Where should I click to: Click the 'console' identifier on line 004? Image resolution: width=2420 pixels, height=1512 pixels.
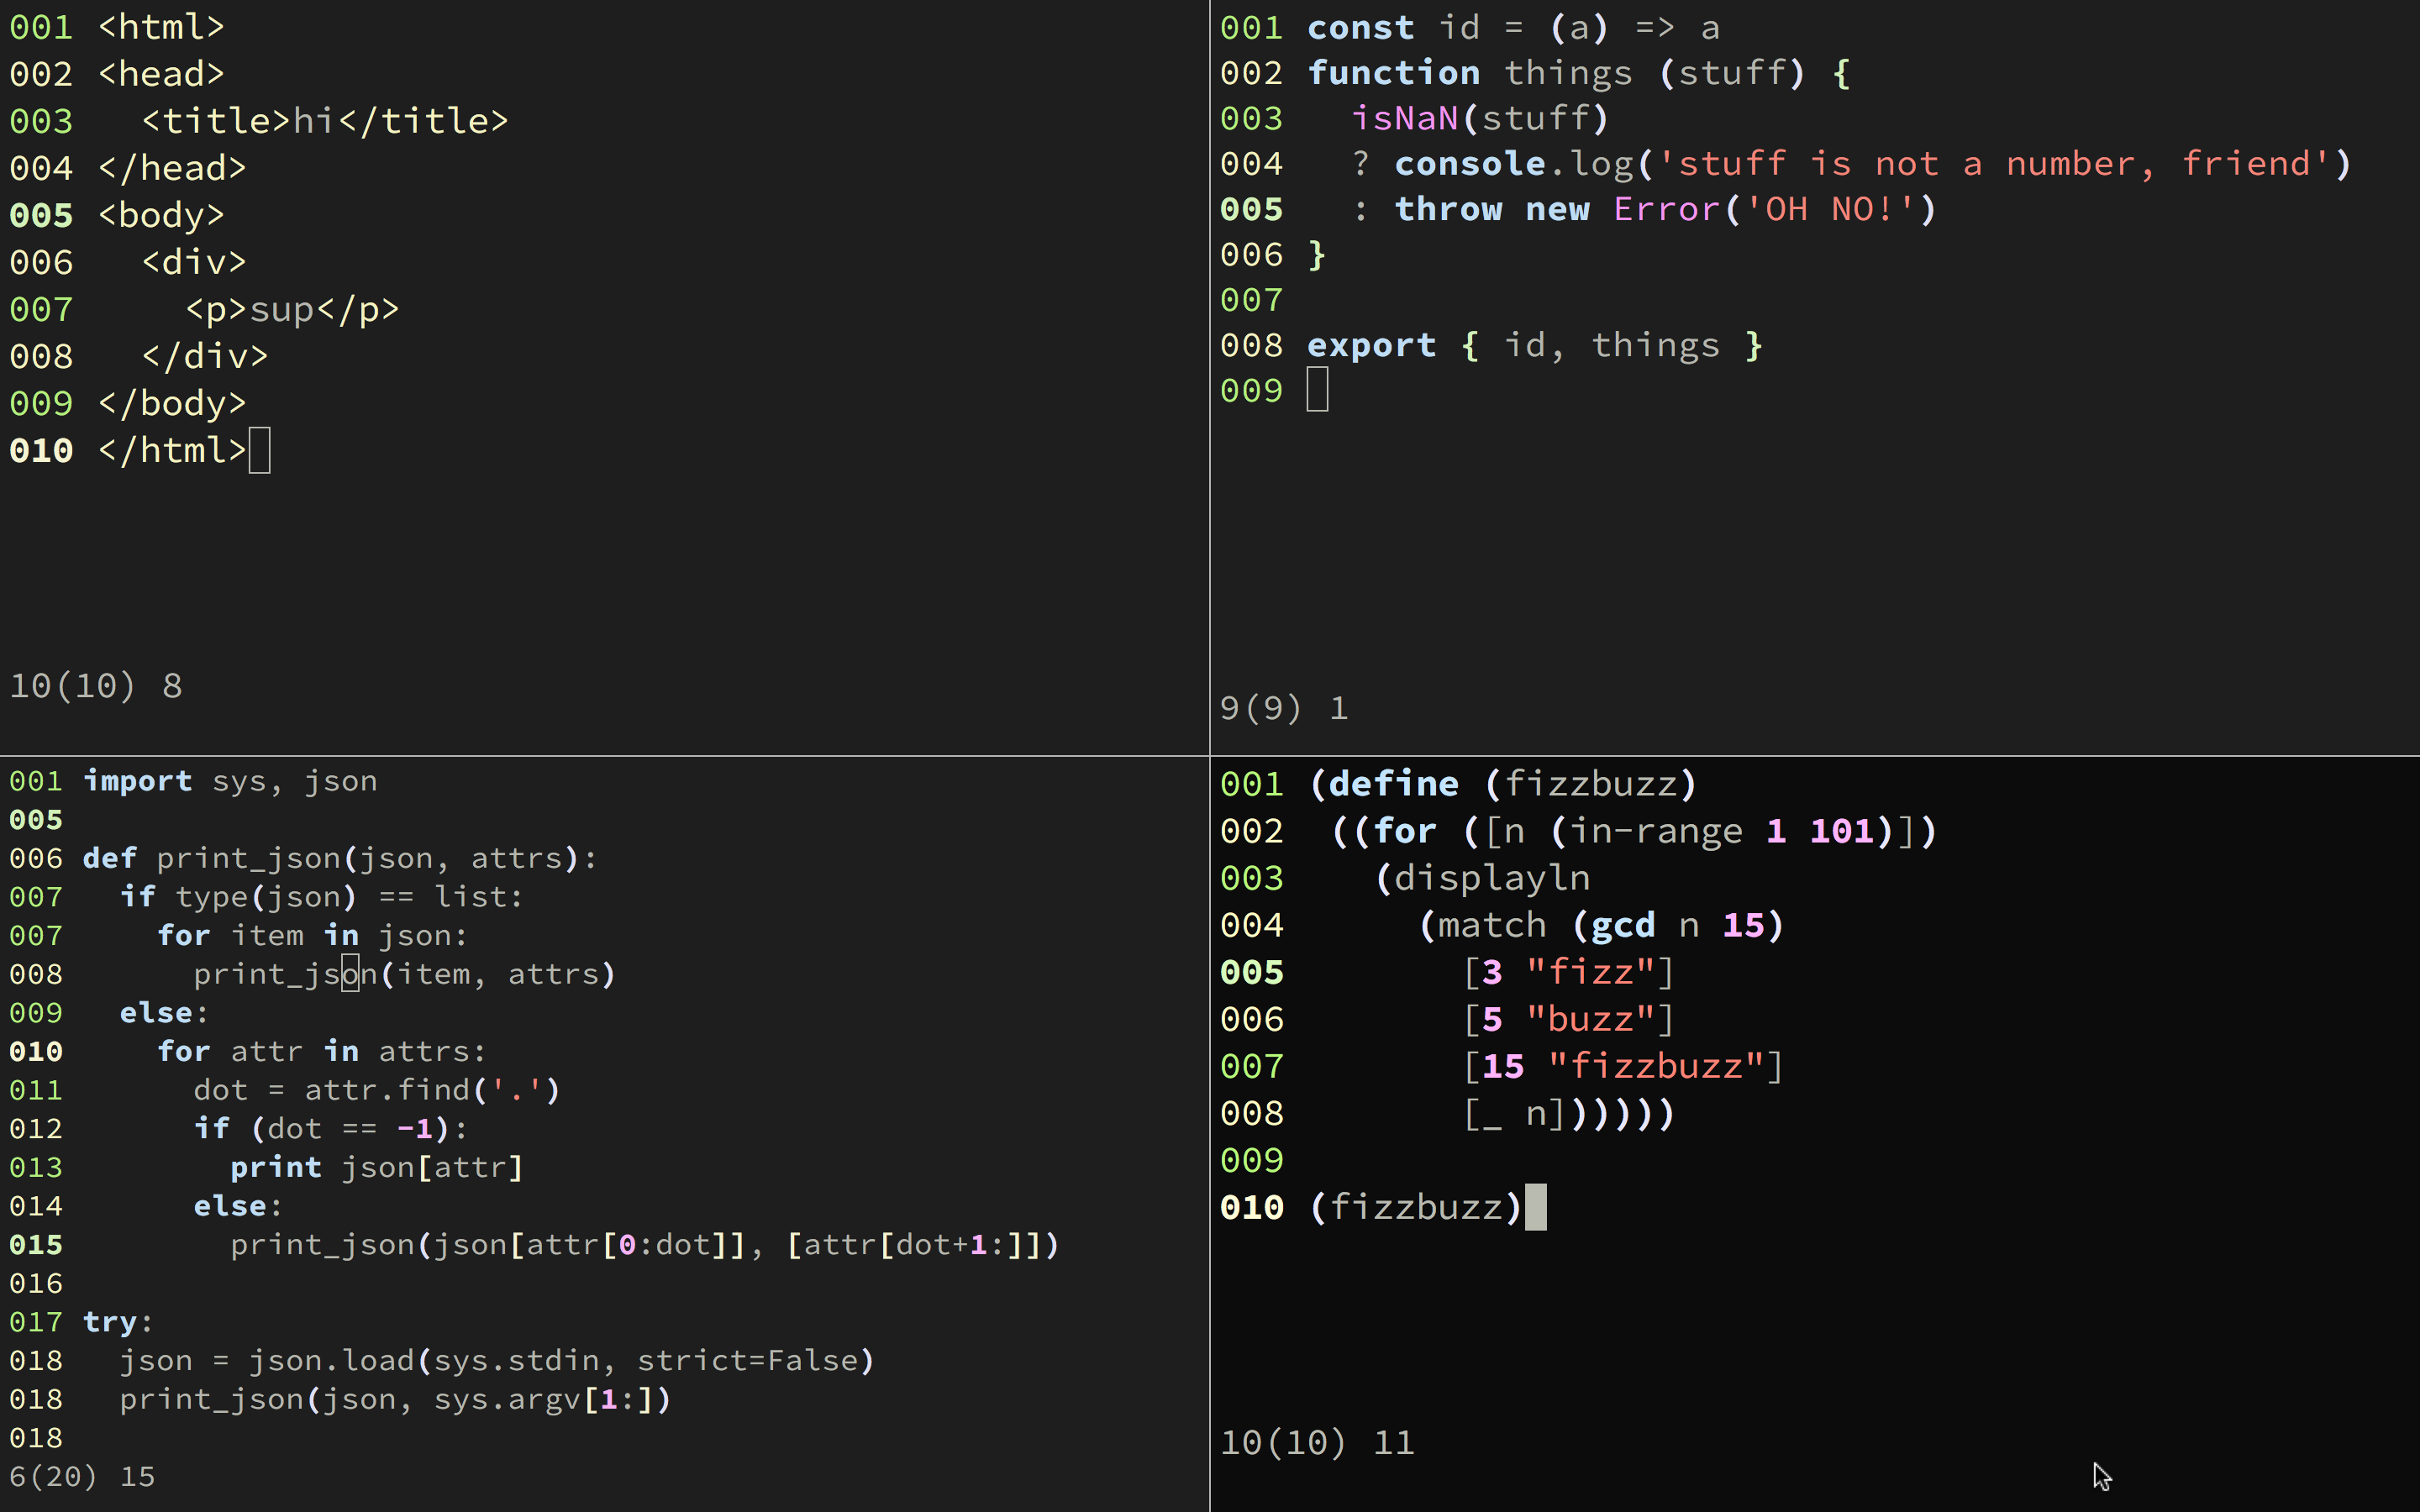click(1470, 164)
